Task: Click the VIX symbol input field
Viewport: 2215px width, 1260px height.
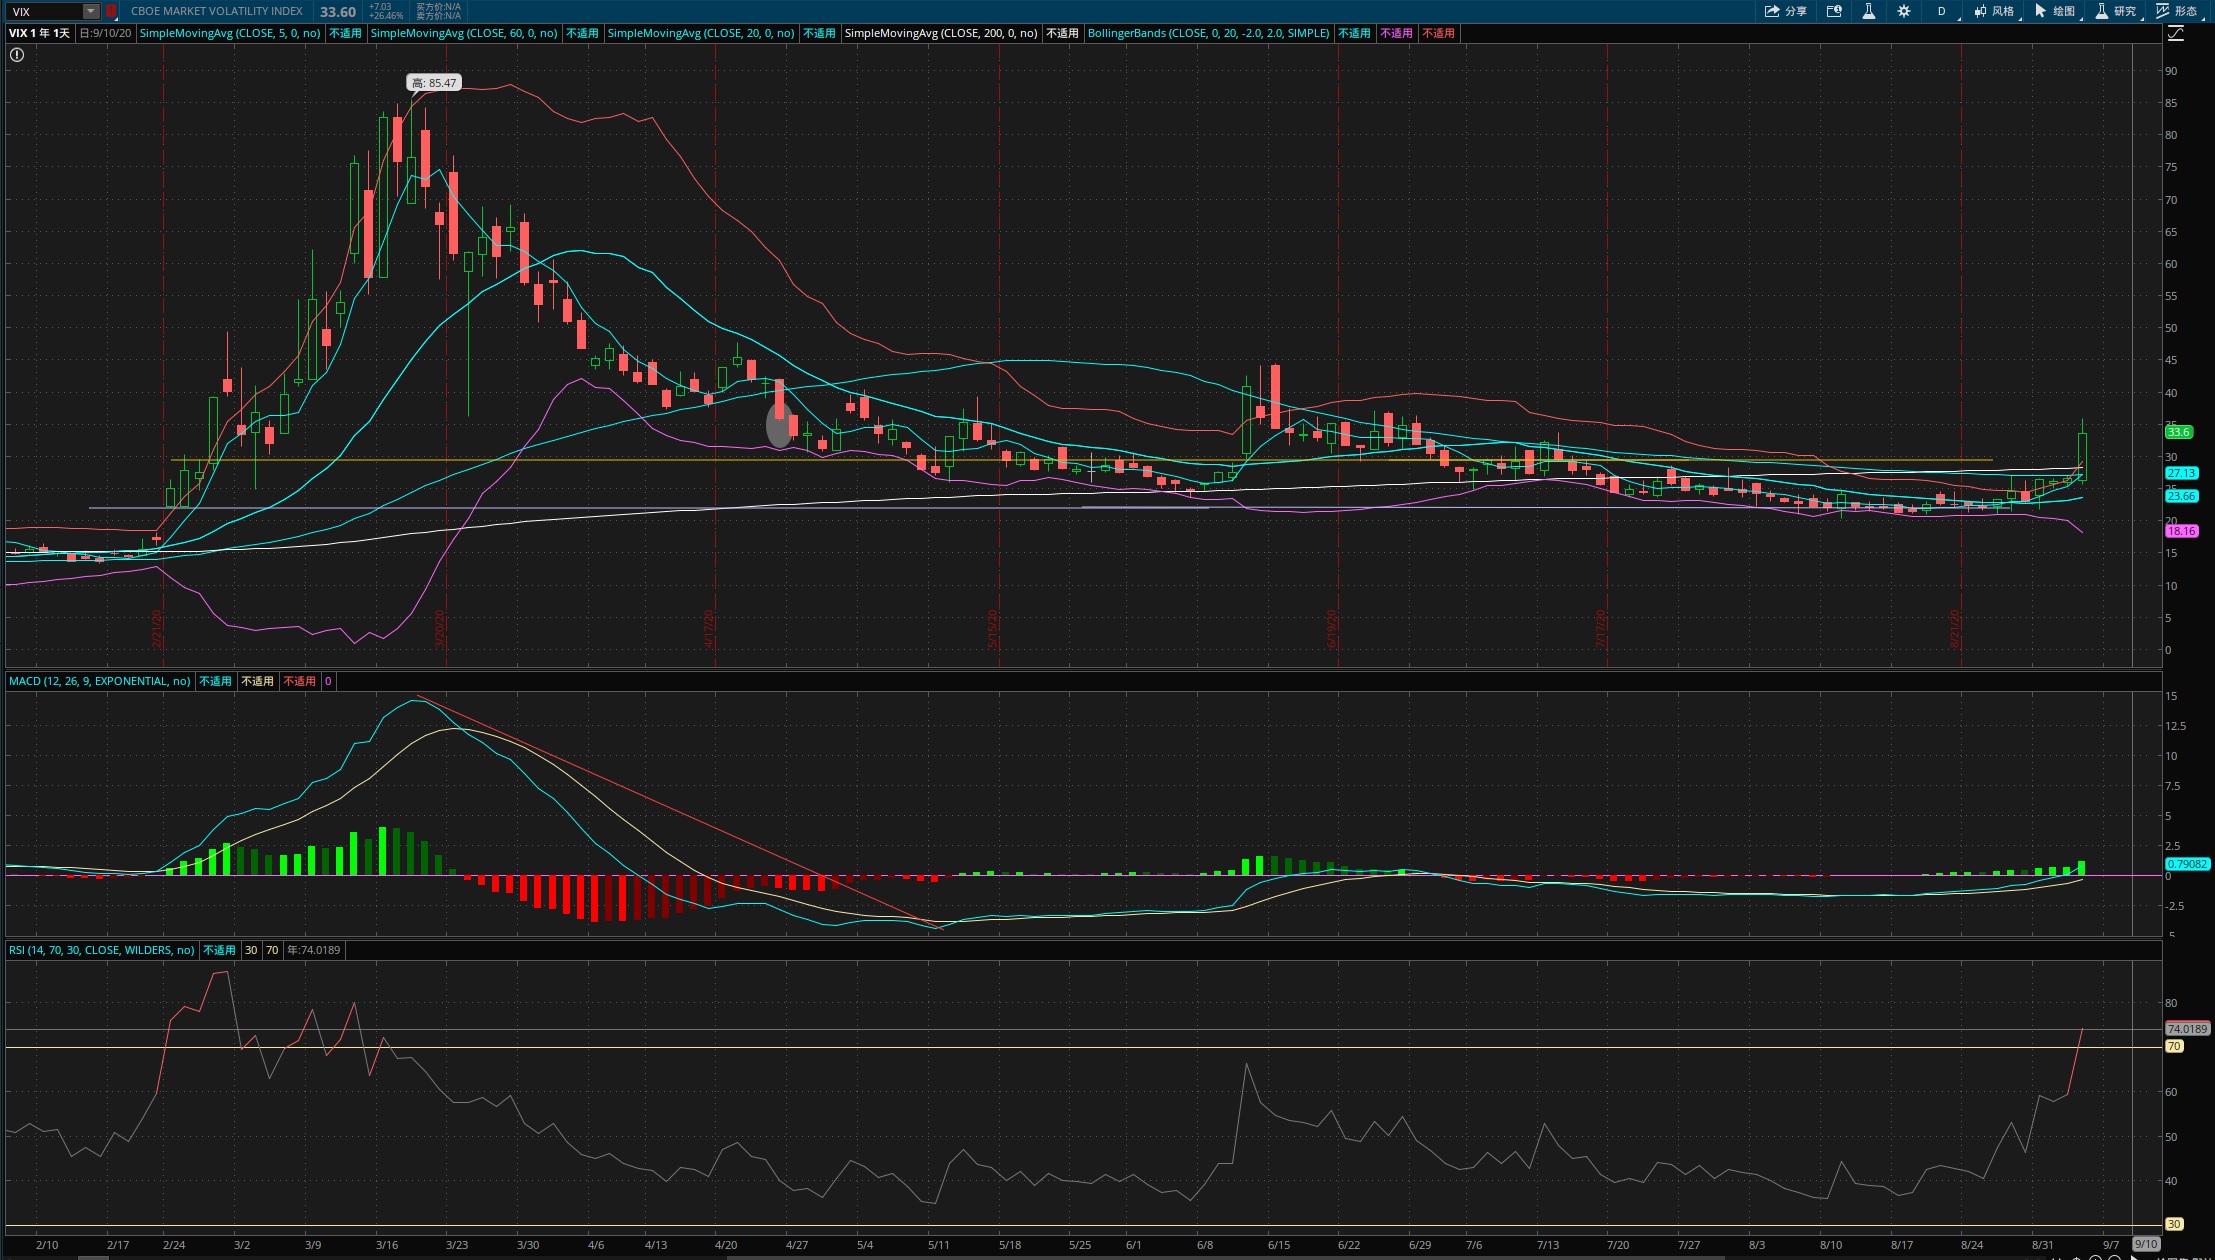Action: (x=44, y=11)
